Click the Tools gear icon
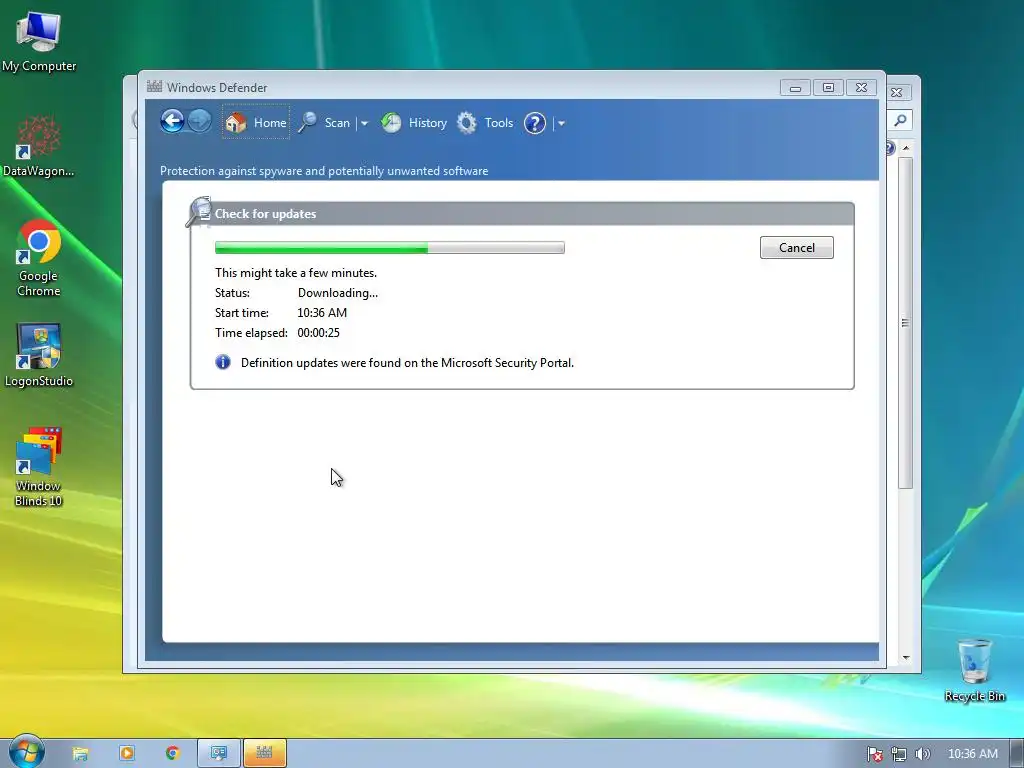This screenshot has height=768, width=1024. (467, 122)
